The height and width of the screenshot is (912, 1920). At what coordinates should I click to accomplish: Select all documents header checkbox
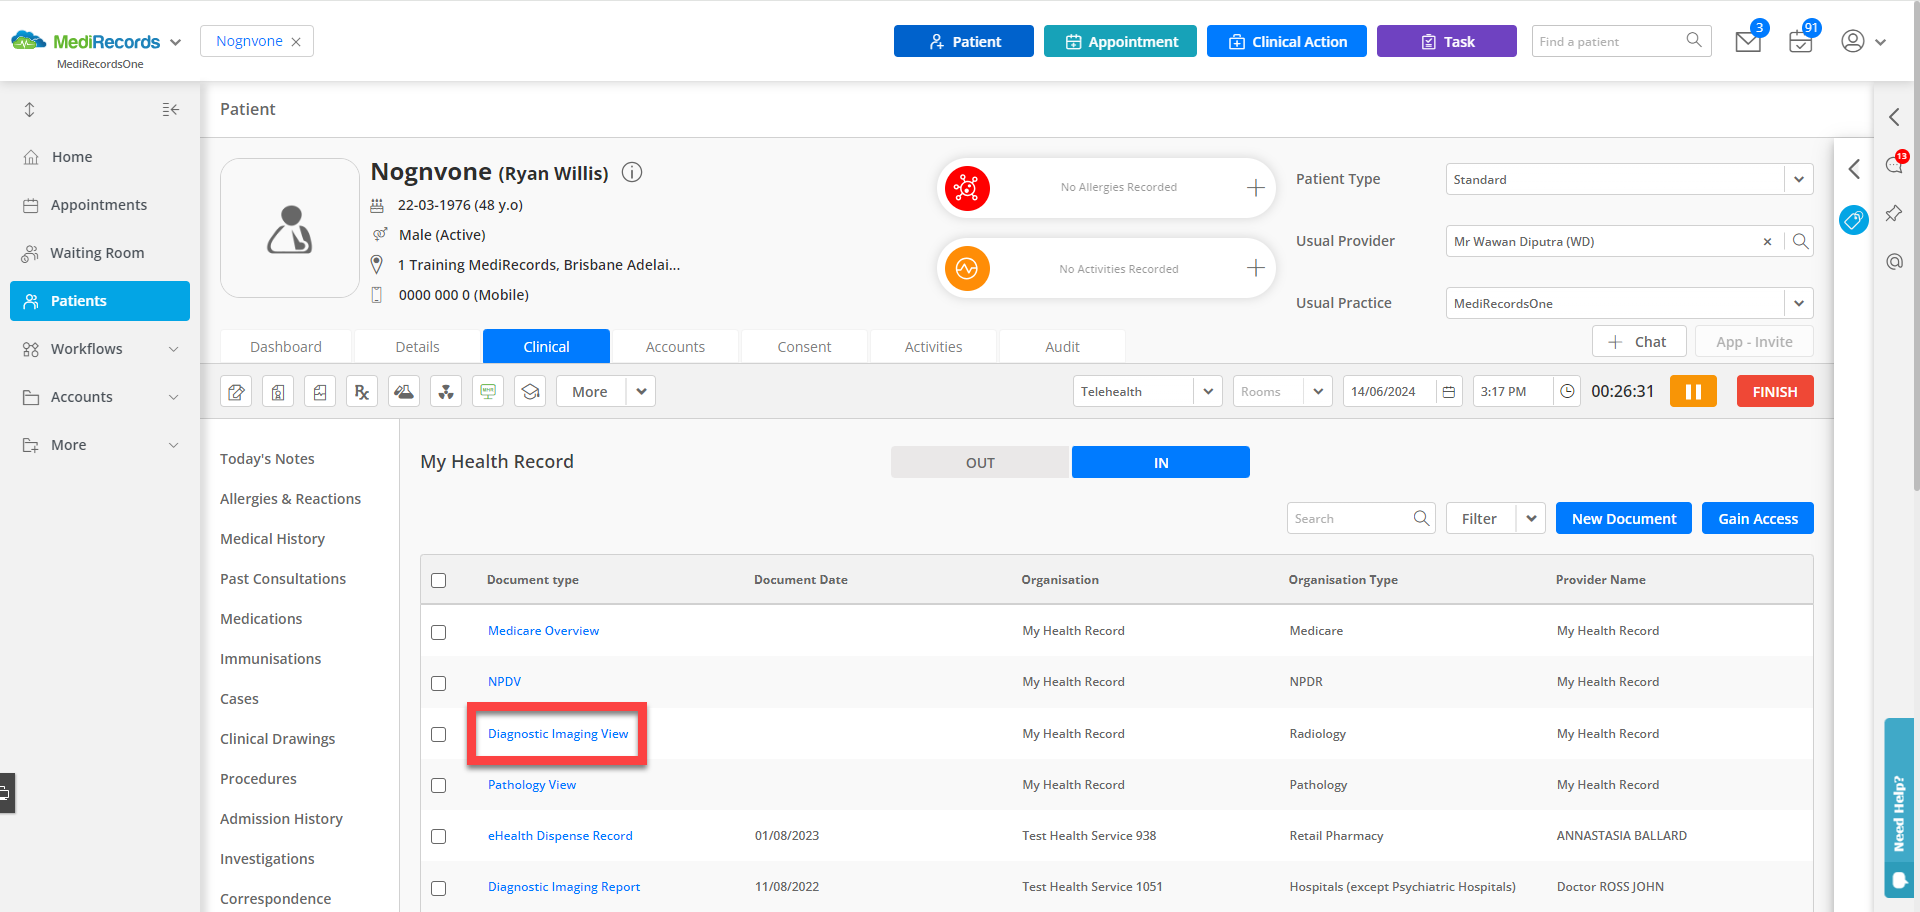[438, 580]
